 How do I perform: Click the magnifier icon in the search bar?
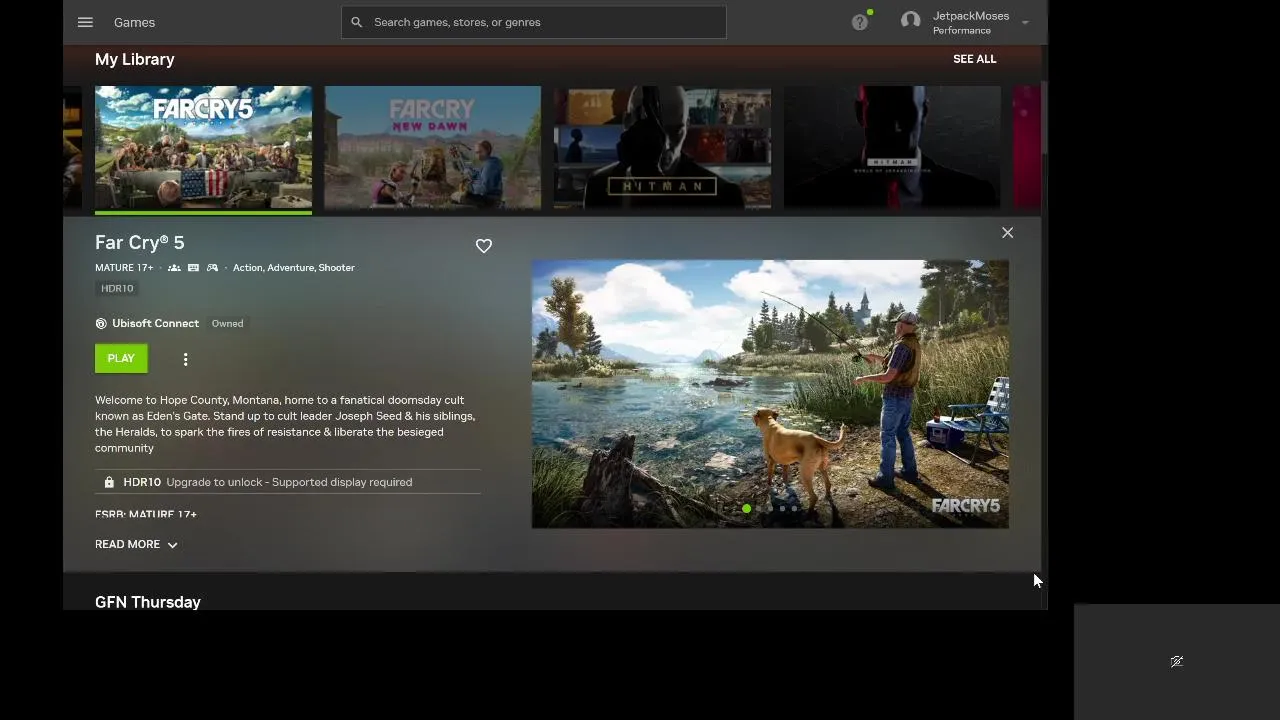click(x=357, y=22)
